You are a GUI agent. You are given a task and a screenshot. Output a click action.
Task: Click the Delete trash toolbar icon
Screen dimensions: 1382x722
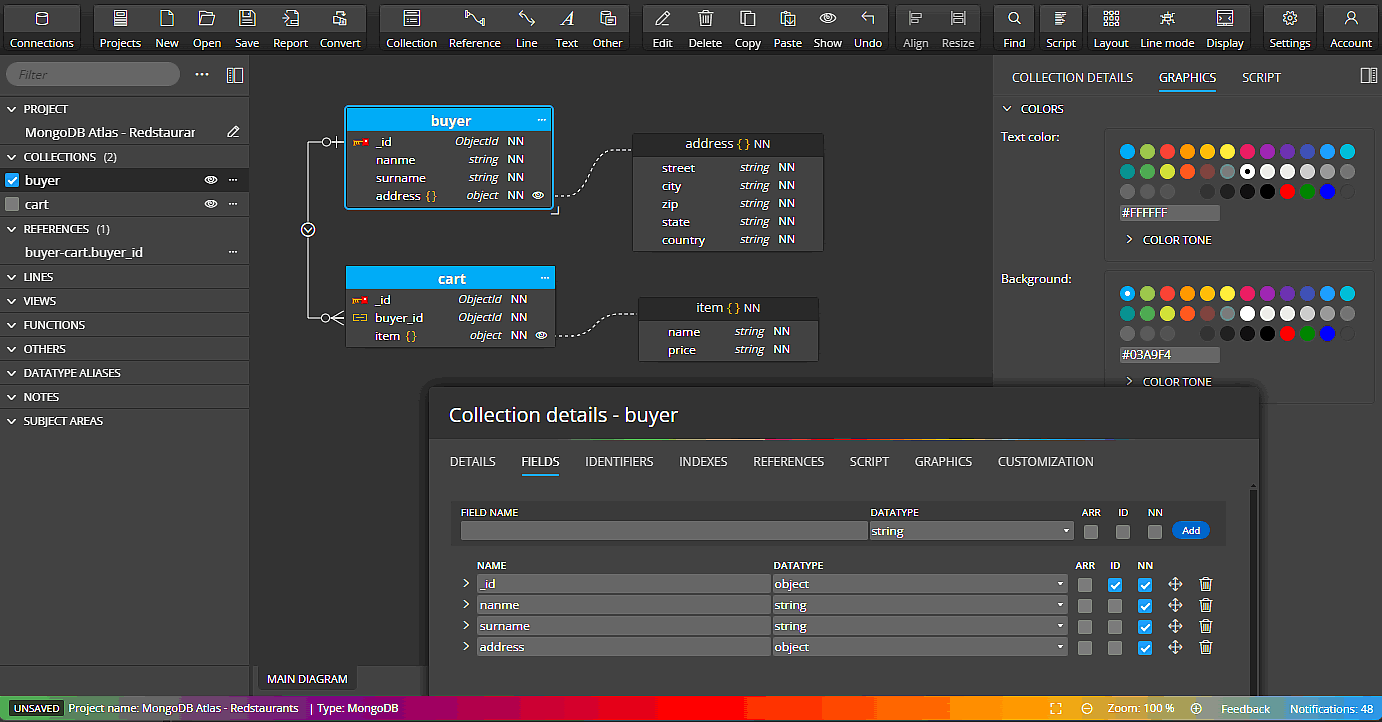tap(705, 28)
